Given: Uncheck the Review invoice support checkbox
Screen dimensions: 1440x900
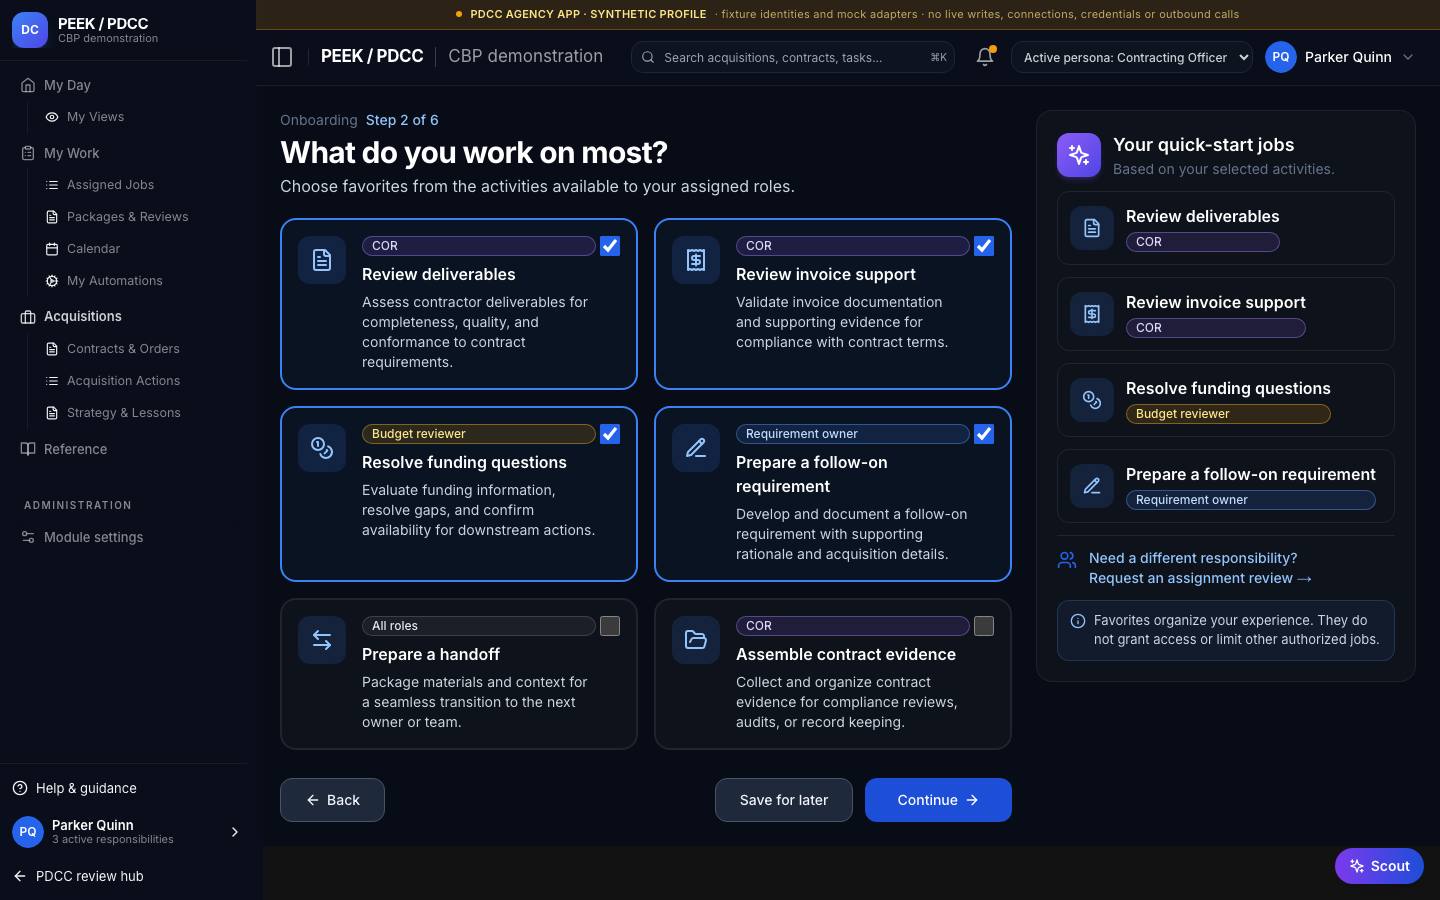Looking at the screenshot, I should (x=984, y=246).
